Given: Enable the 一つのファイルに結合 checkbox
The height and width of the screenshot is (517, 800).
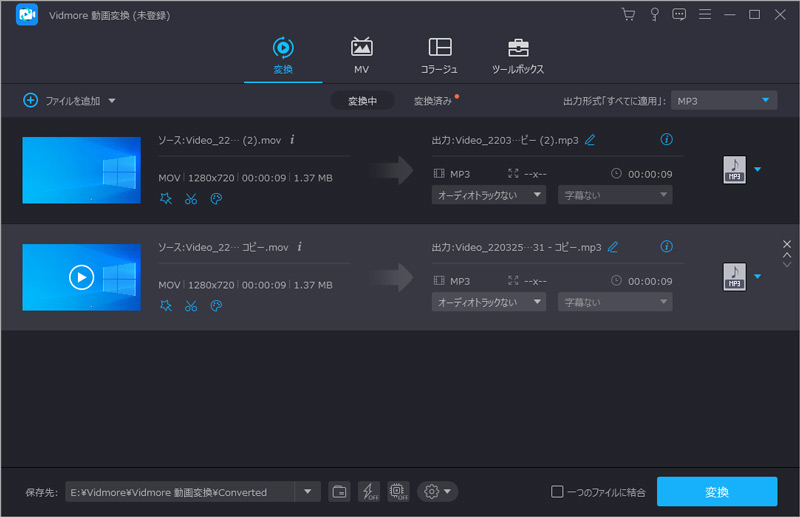Looking at the screenshot, I should click(x=558, y=491).
